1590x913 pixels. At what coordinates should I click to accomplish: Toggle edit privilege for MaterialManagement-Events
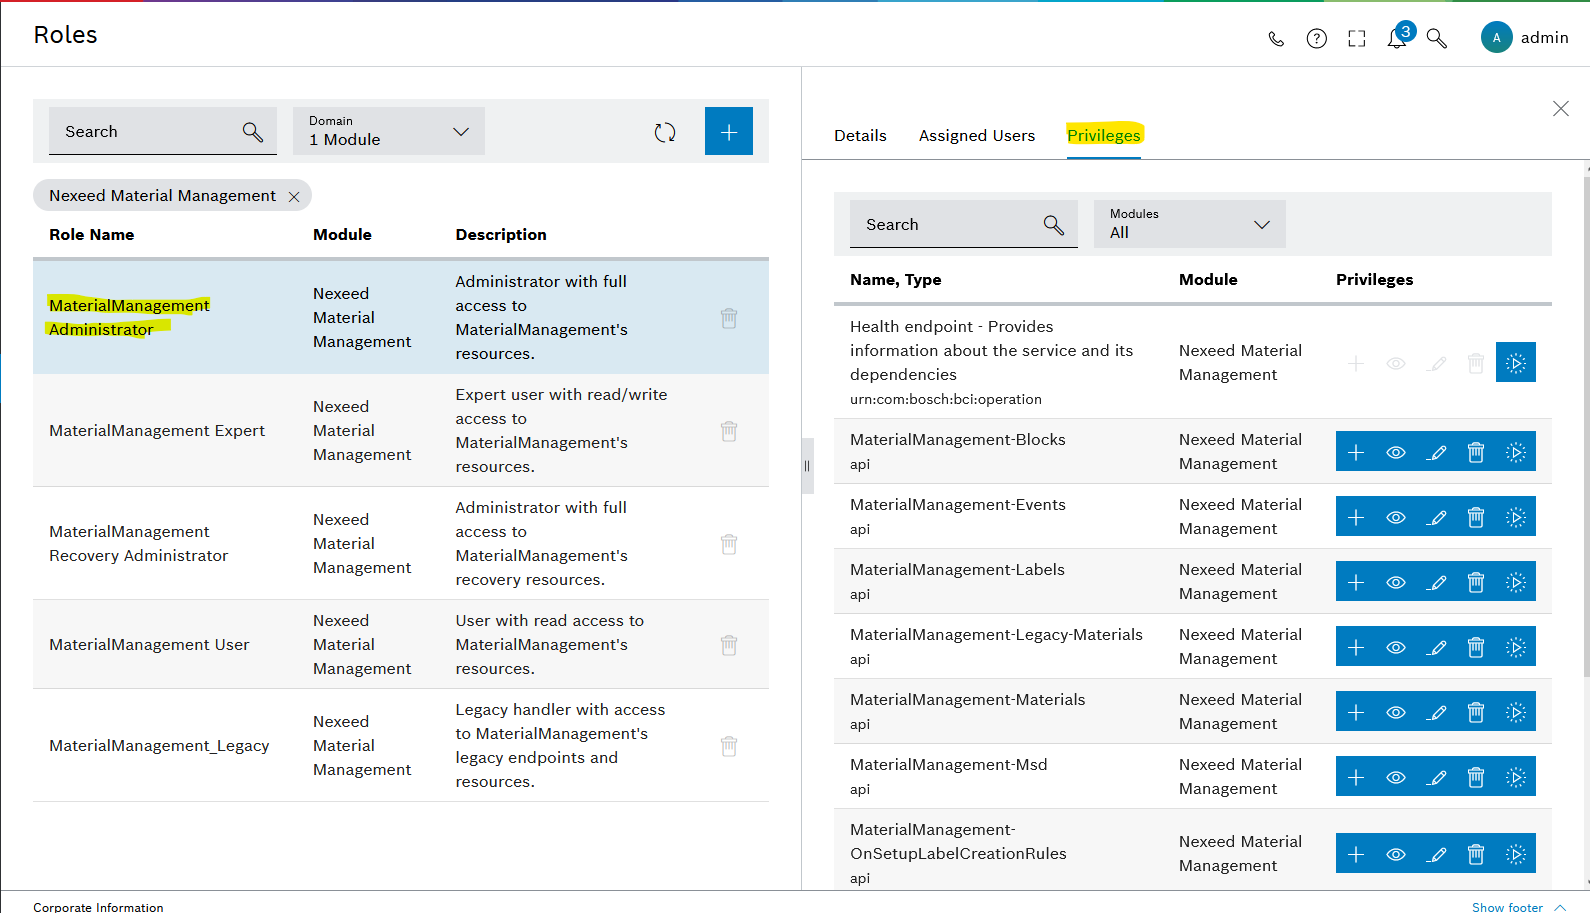(1436, 517)
